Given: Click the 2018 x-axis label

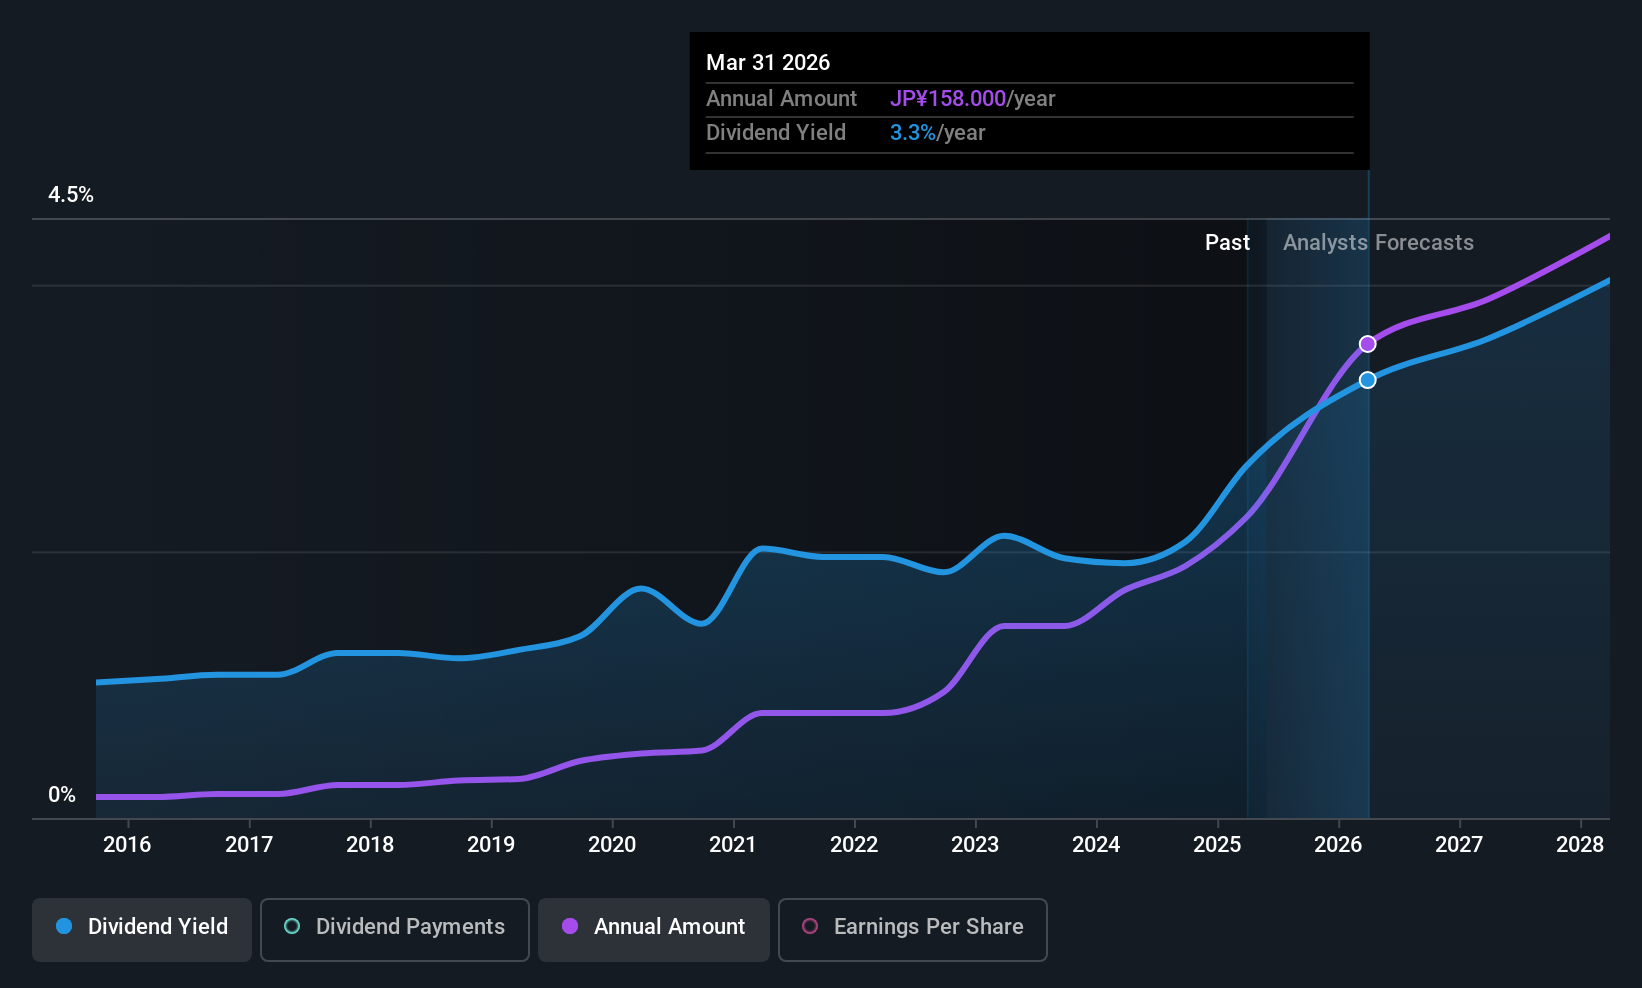Looking at the screenshot, I should [x=370, y=844].
